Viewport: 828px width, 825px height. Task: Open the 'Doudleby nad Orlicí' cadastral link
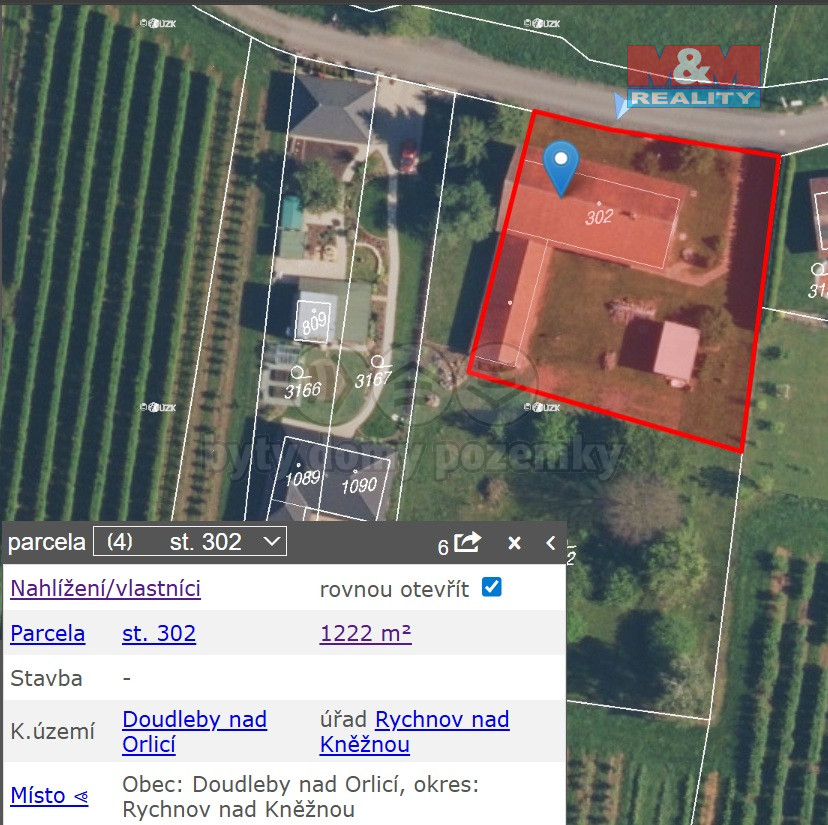tap(194, 732)
